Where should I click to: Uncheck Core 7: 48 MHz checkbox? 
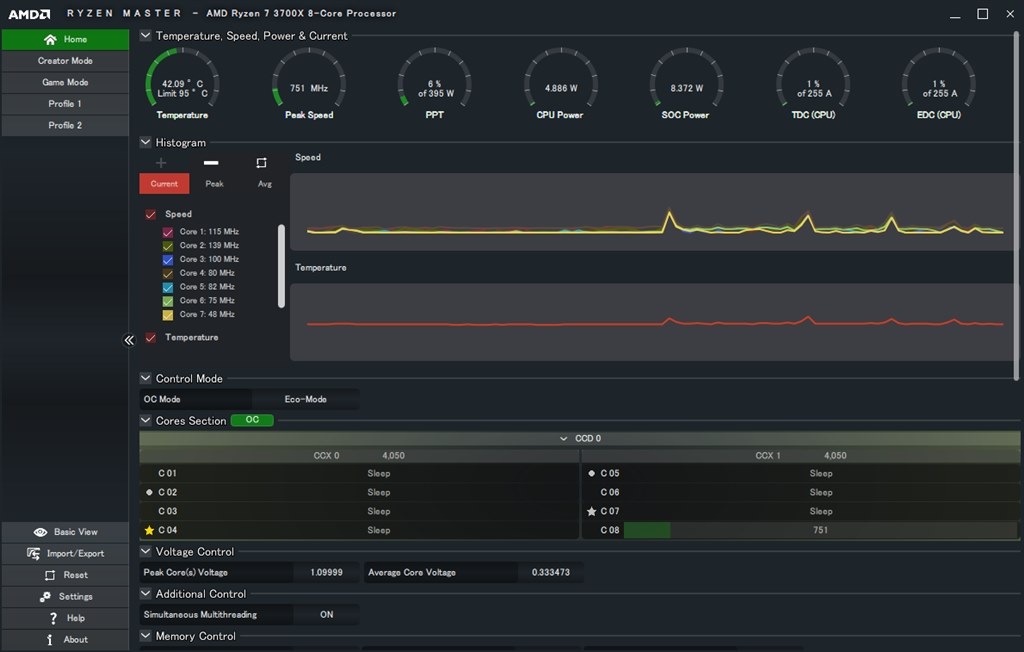click(168, 314)
